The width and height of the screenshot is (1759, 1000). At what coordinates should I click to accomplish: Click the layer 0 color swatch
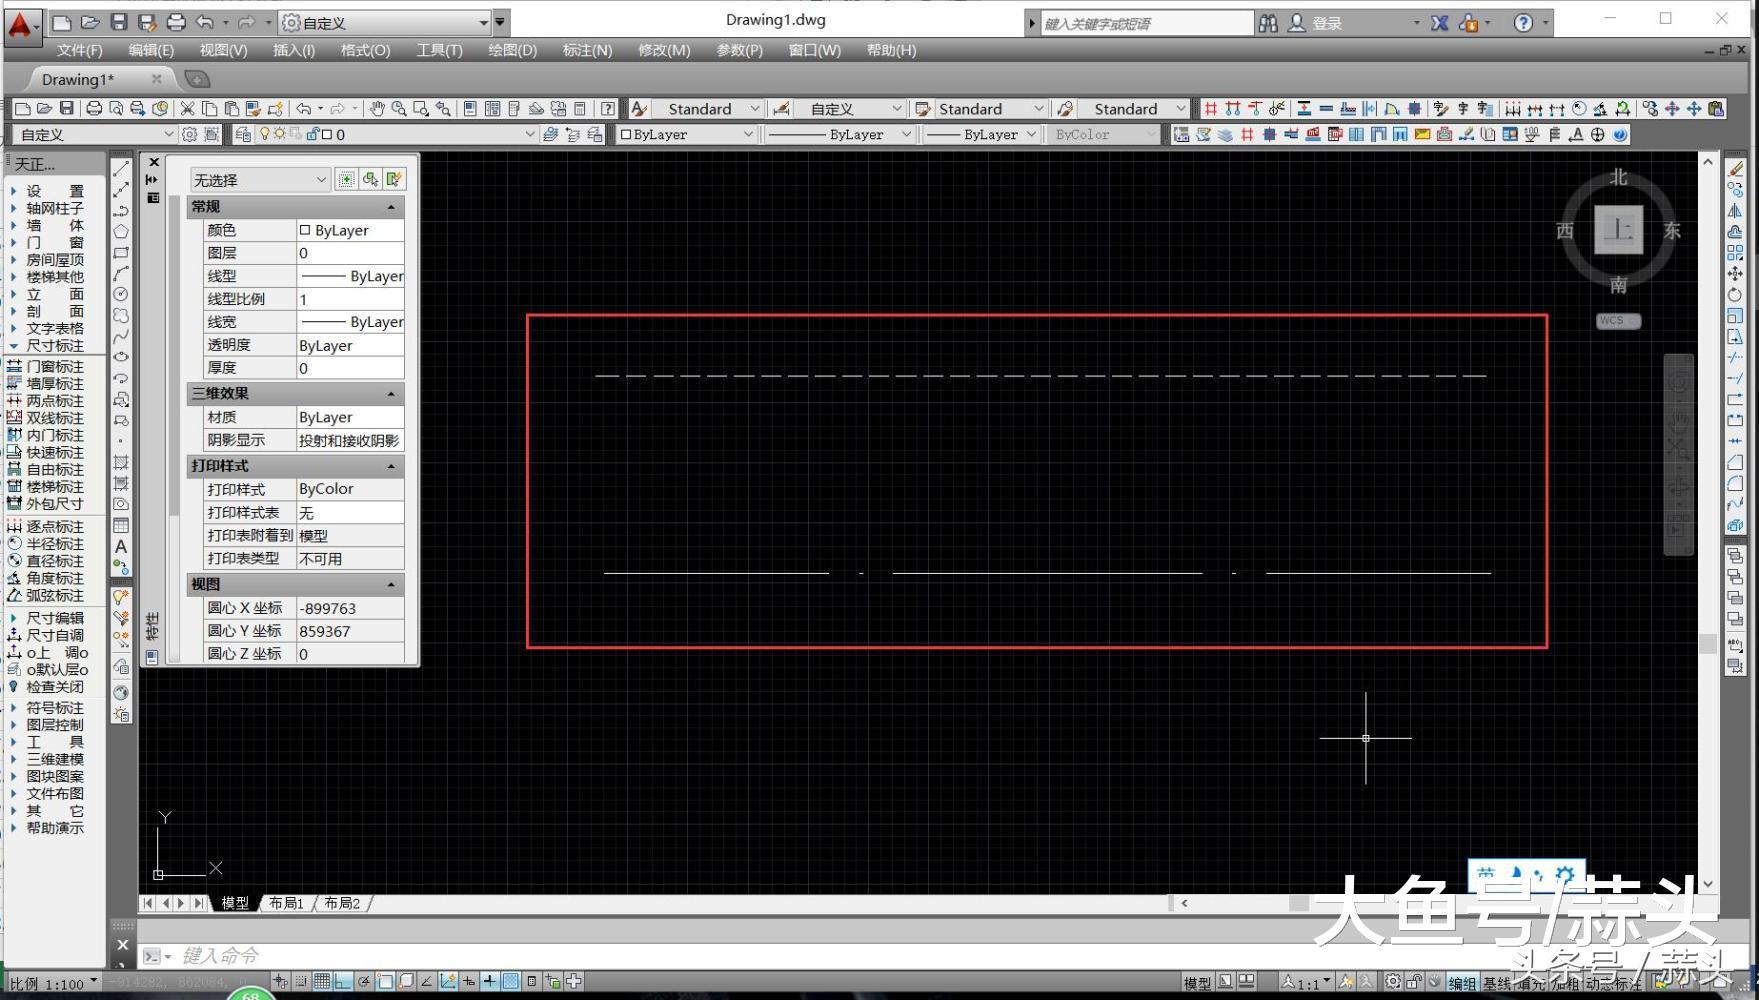tap(327, 134)
